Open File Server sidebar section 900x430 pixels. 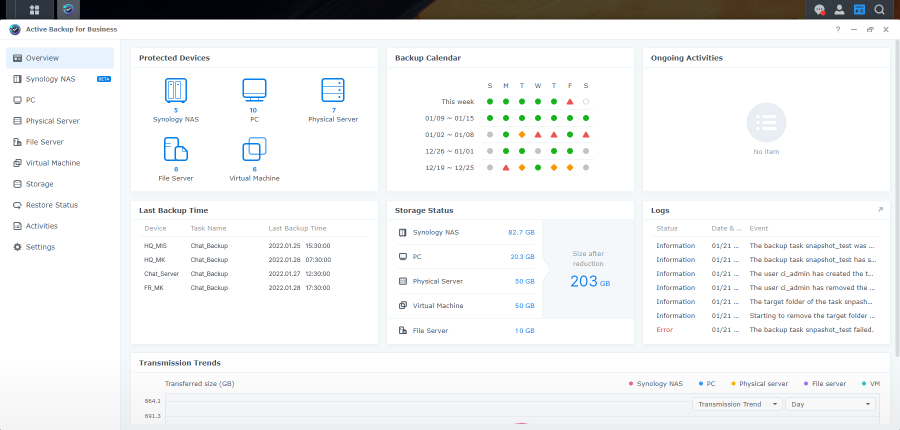tap(60, 142)
